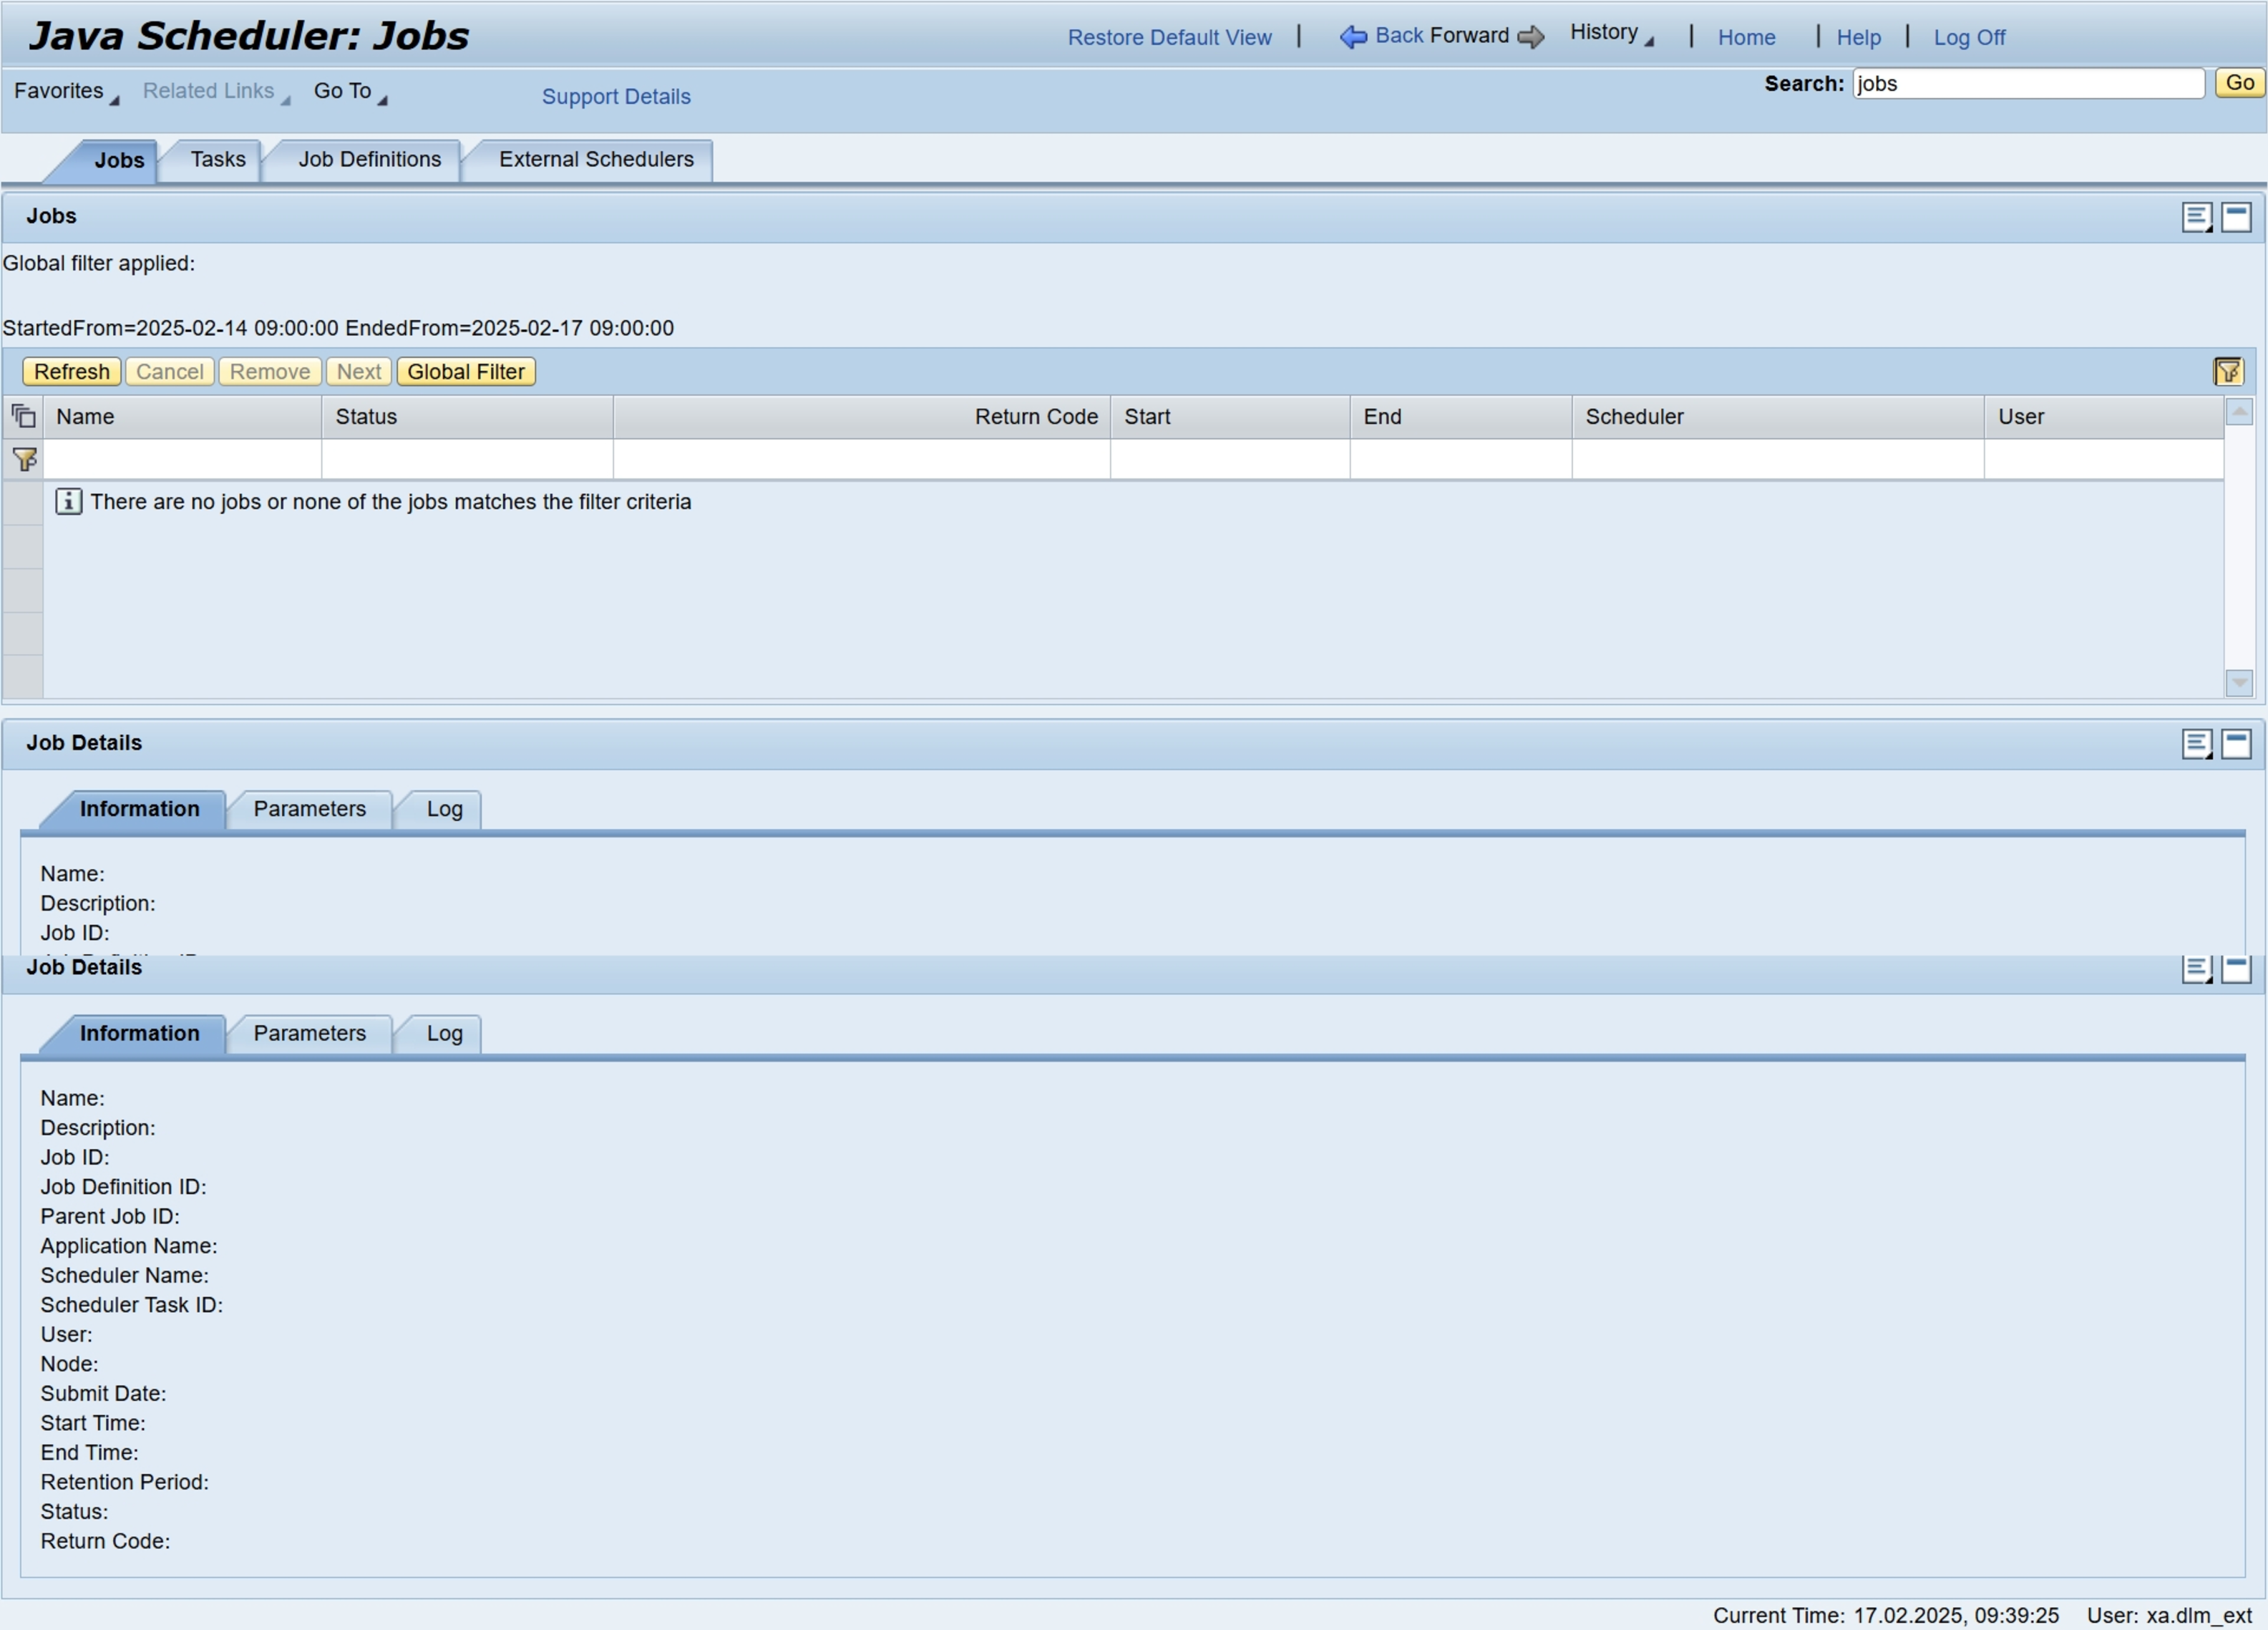Image resolution: width=2268 pixels, height=1630 pixels.
Task: Click the Return Code filter field
Action: point(862,460)
